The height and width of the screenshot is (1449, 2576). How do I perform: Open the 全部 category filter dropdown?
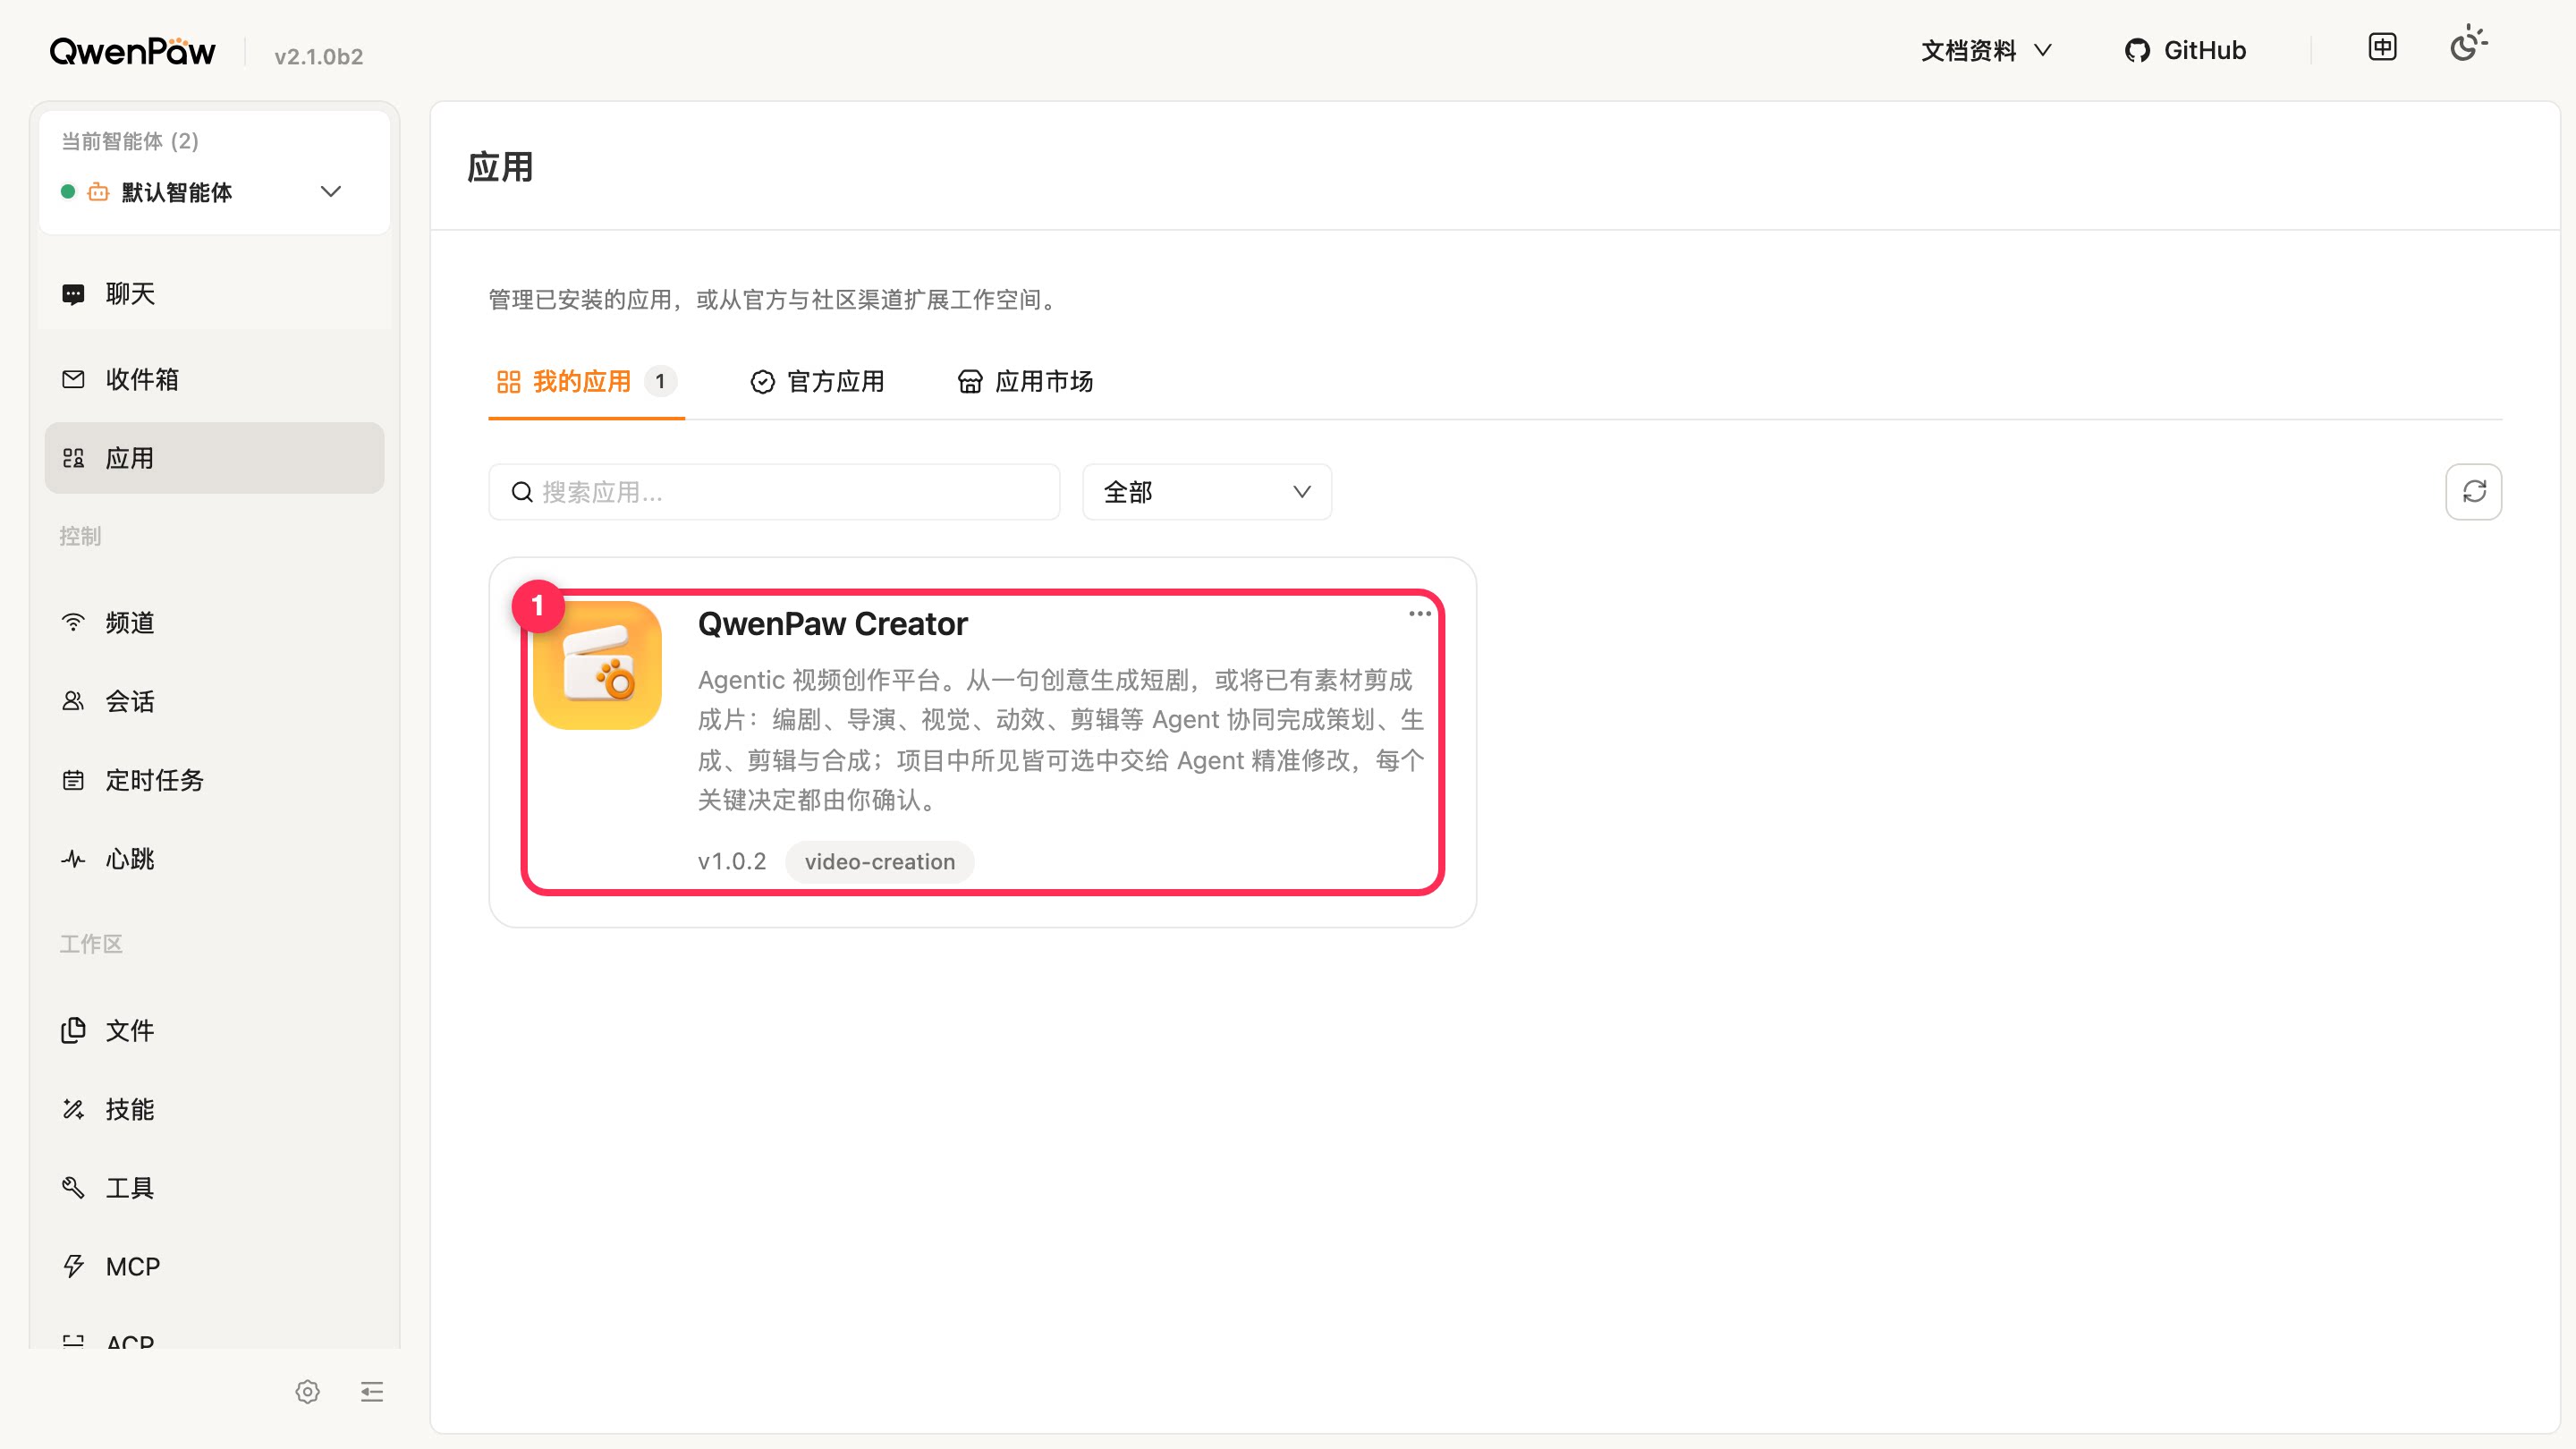coord(1207,492)
